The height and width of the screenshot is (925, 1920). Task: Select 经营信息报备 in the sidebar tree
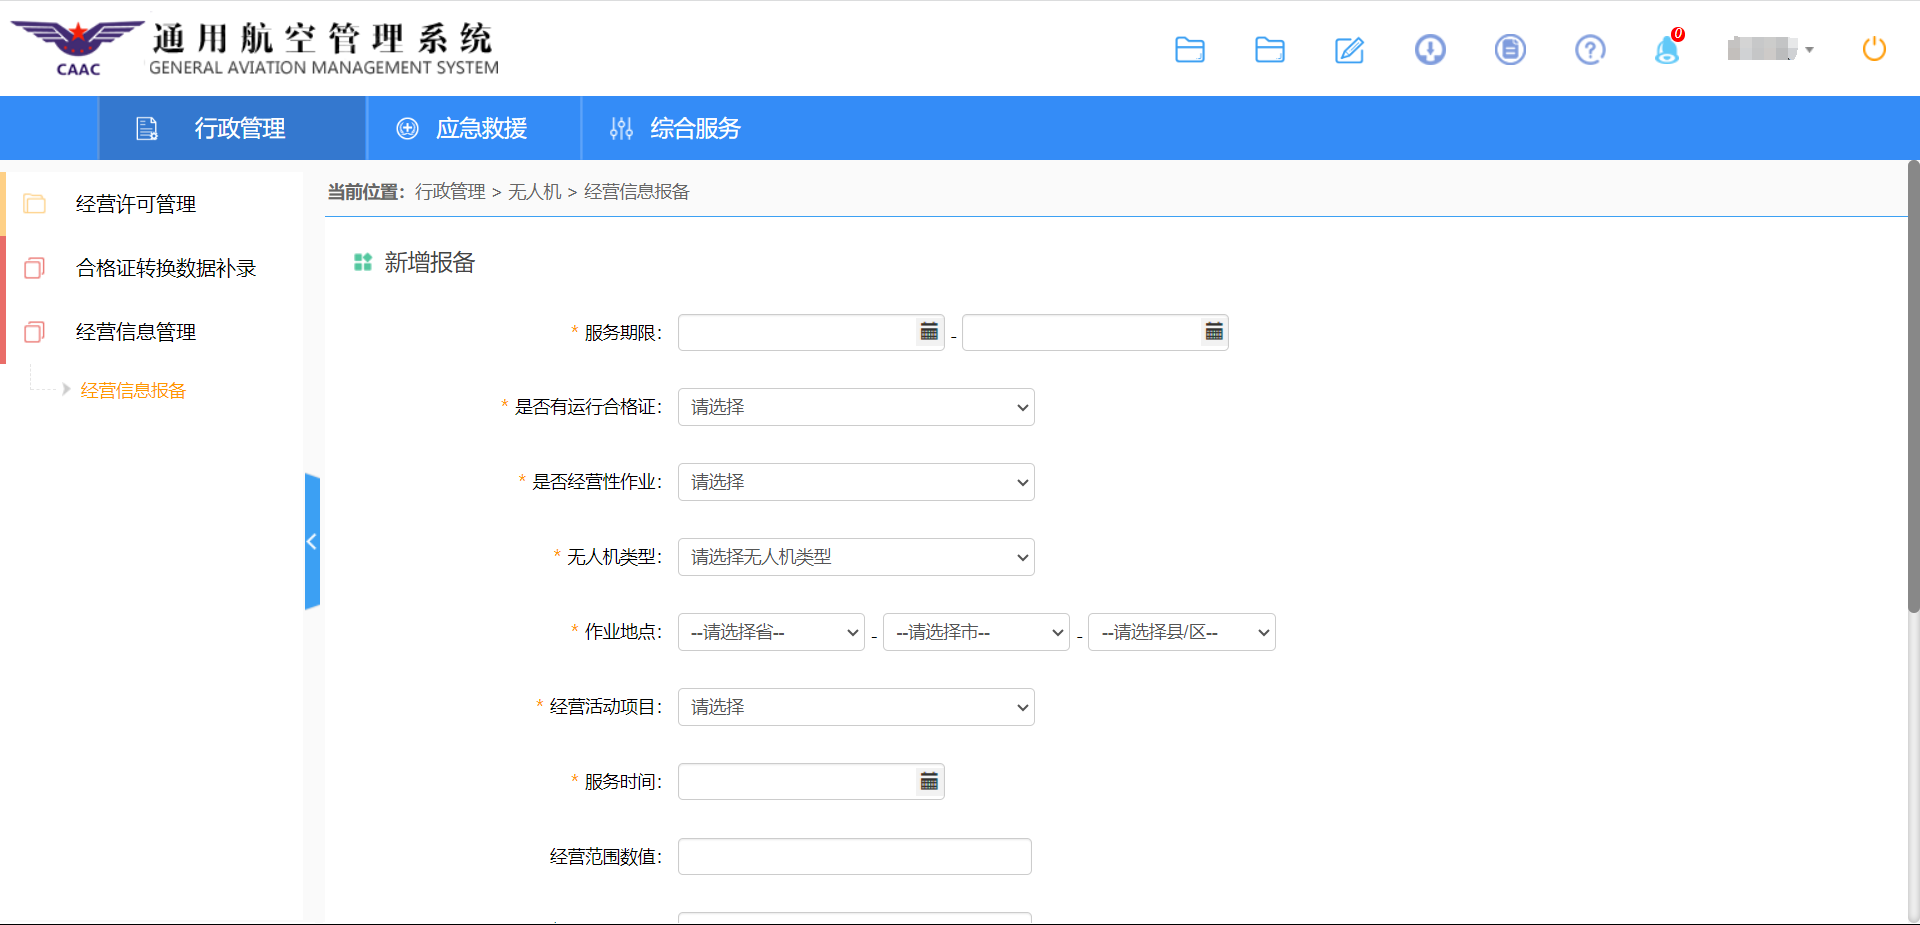click(133, 390)
